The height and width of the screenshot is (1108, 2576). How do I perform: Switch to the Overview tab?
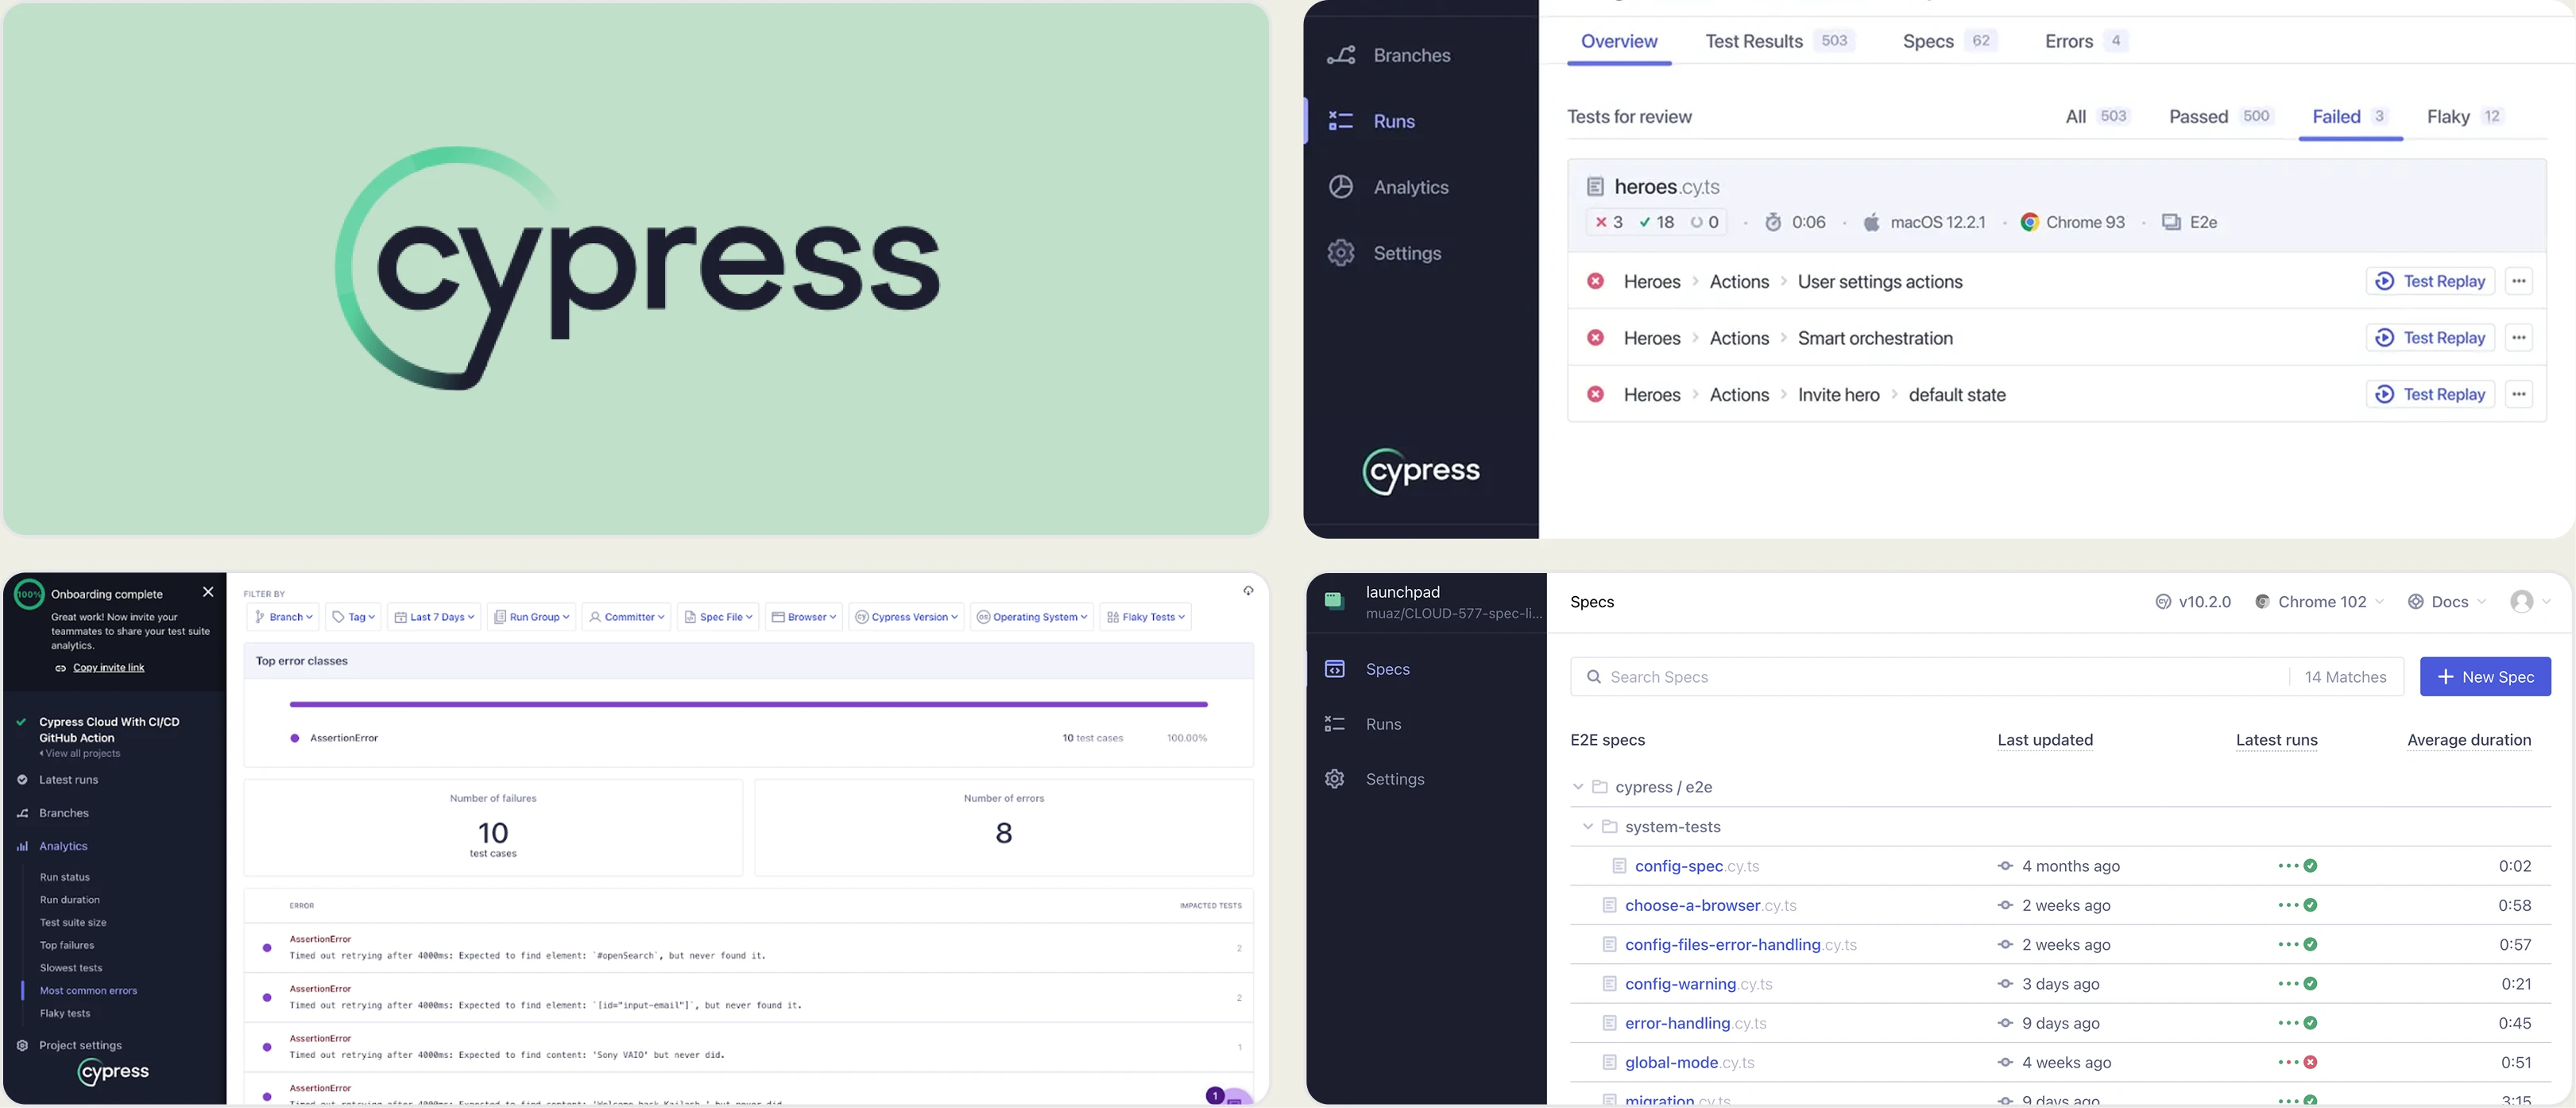(x=1619, y=41)
